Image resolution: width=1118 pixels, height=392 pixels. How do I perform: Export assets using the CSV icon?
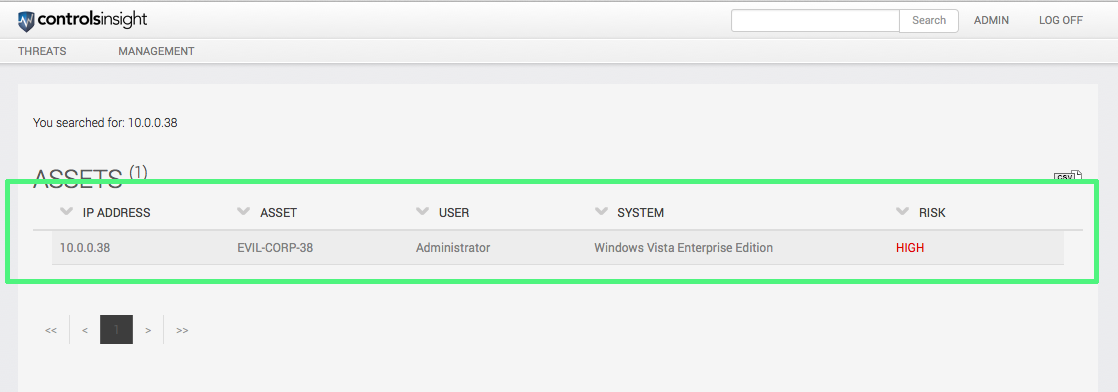[x=1067, y=175]
